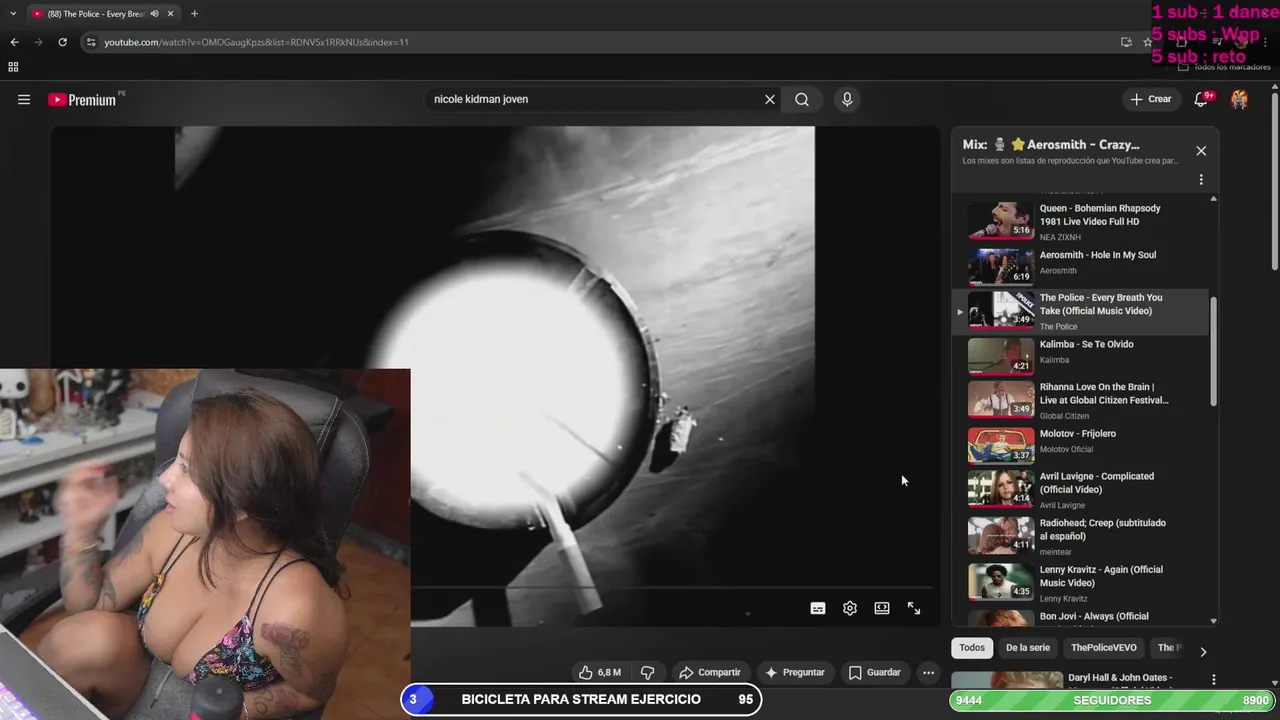Close the Mix playlist panel
This screenshot has width=1280, height=720.
1201,151
